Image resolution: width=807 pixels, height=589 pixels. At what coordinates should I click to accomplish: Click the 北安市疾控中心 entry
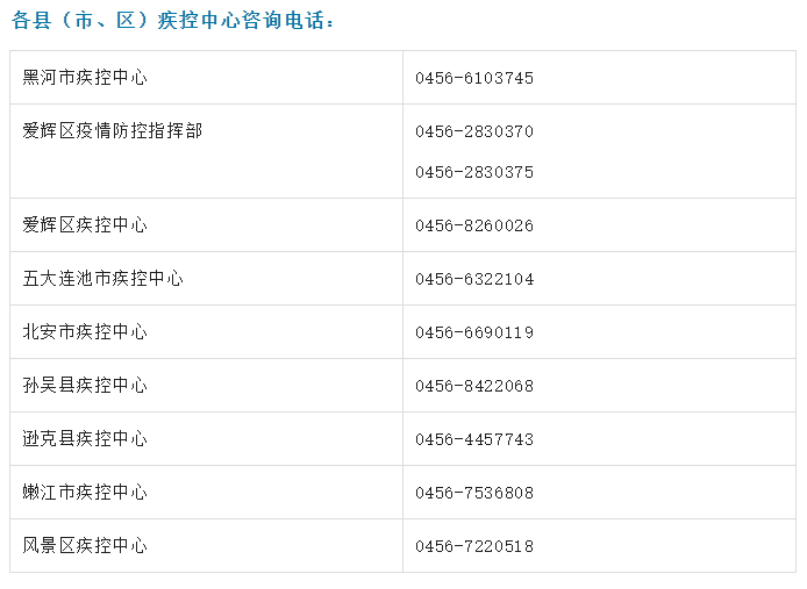(85, 332)
